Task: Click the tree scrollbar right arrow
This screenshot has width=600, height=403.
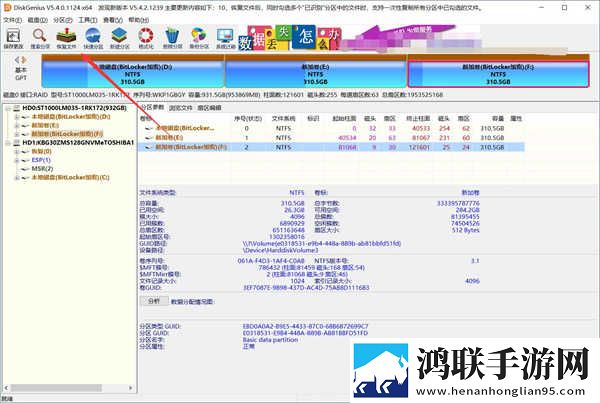Action: [131, 388]
